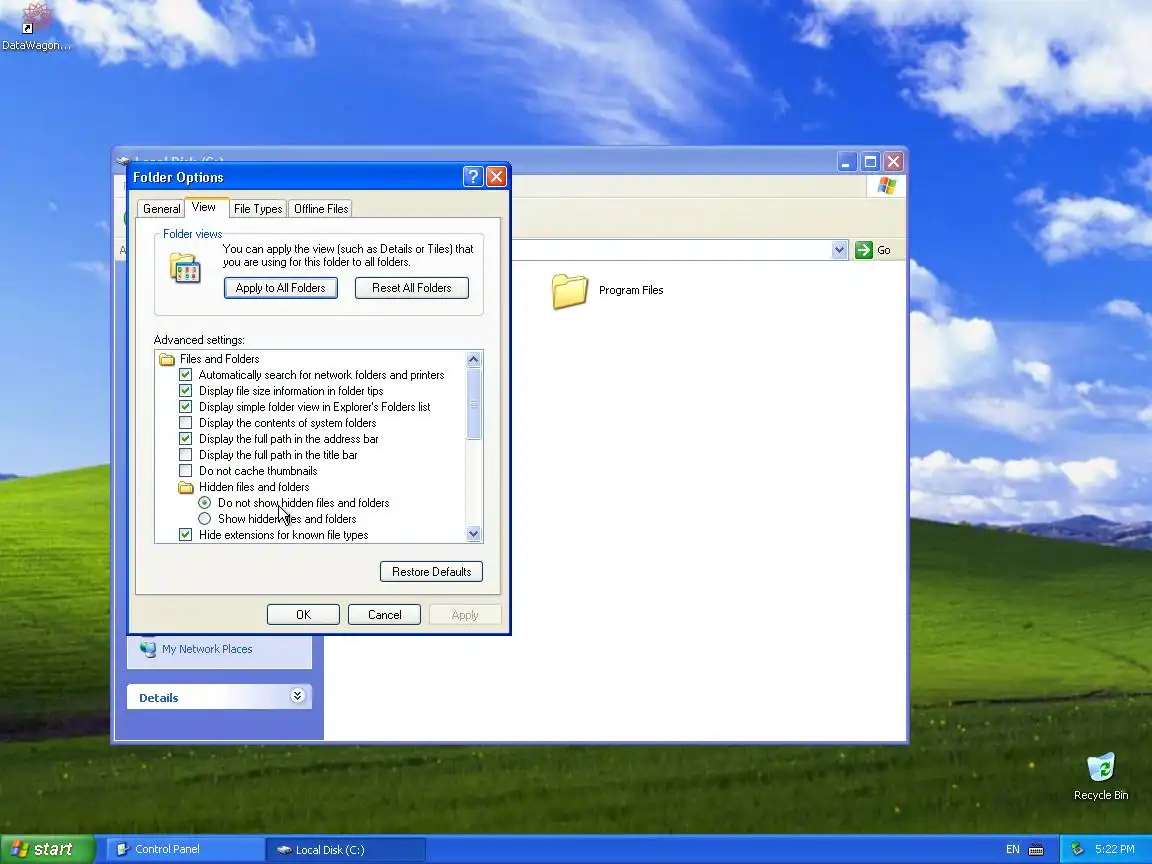Toggle Display file size information in folder tips
Screen dimensions: 1152x864
tap(186, 391)
